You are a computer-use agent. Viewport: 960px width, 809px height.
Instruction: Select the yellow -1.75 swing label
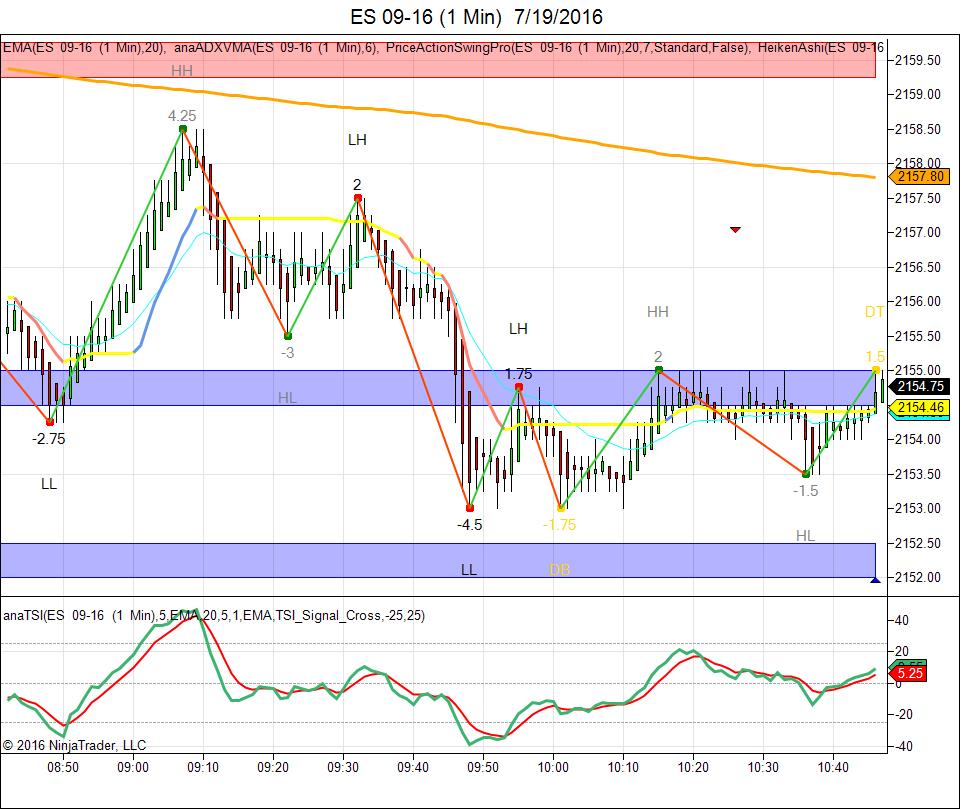560,525
